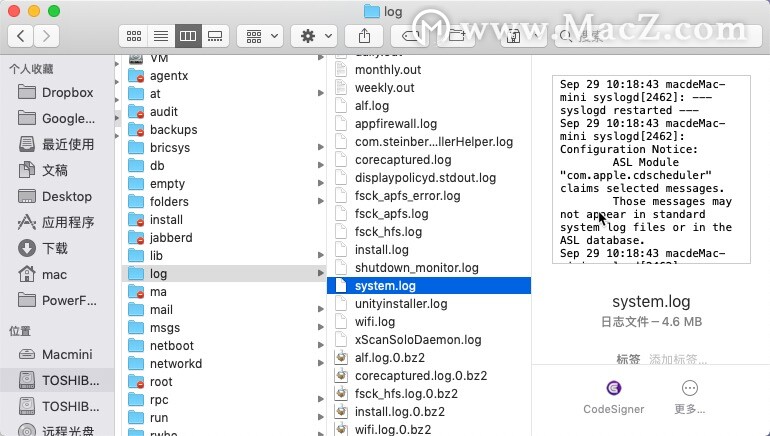
Task: Open Google Drive folder in the sidebar
Action: click(x=55, y=118)
